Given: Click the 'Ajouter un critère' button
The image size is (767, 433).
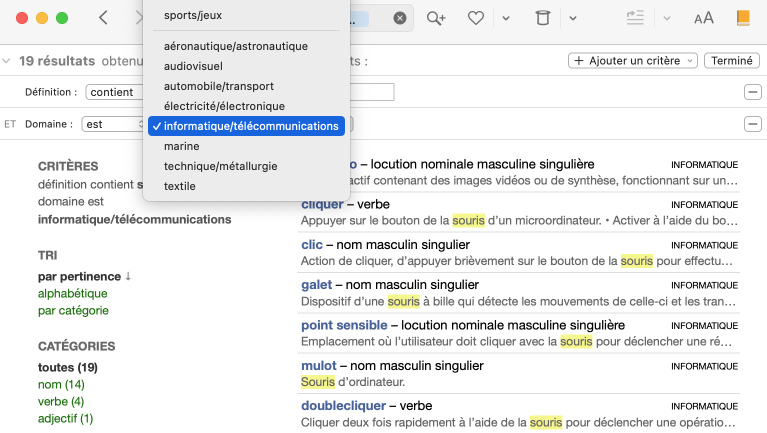Looking at the screenshot, I should [x=633, y=61].
